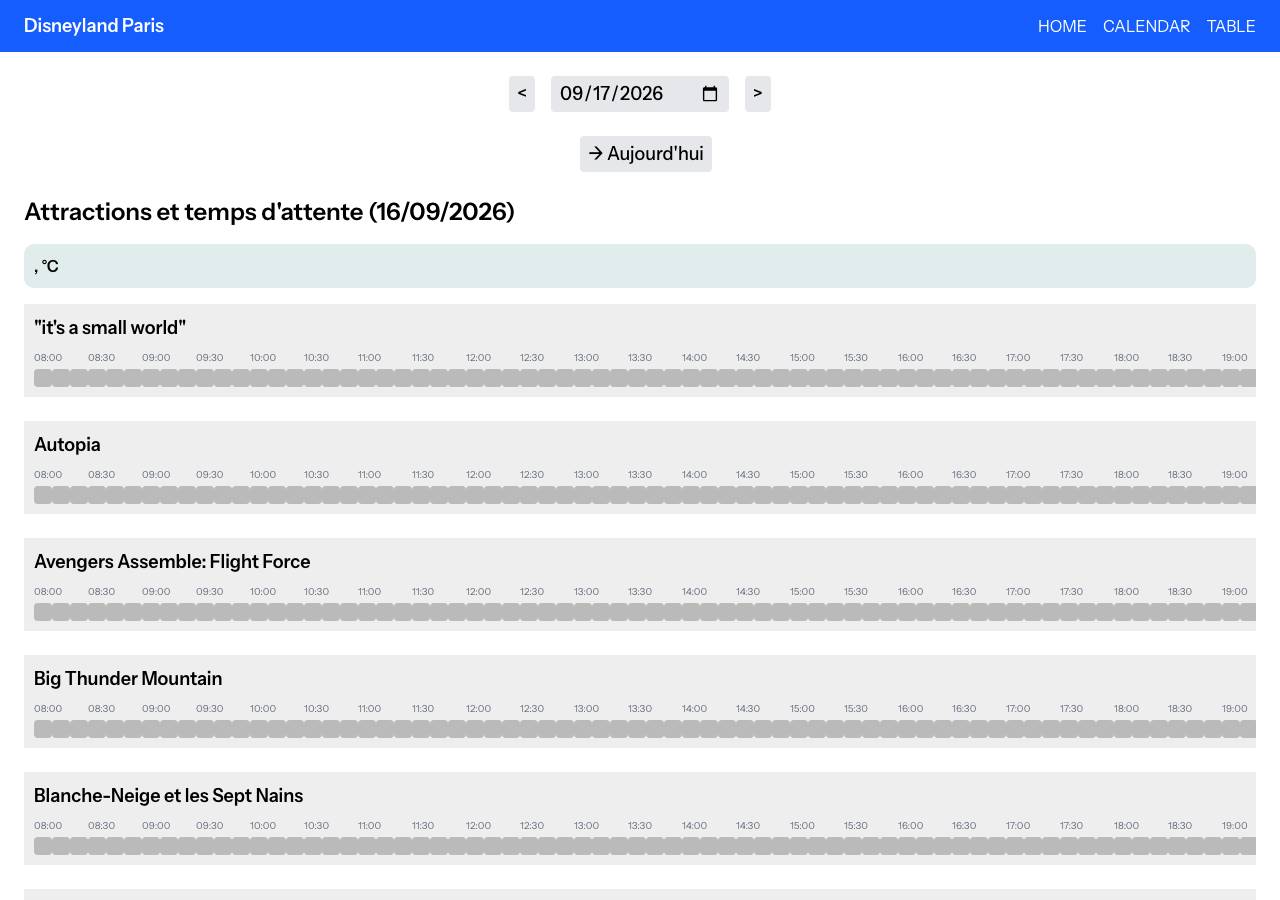This screenshot has width=1280, height=900.
Task: Click the Attractions et temps d'attente heading
Action: [269, 212]
